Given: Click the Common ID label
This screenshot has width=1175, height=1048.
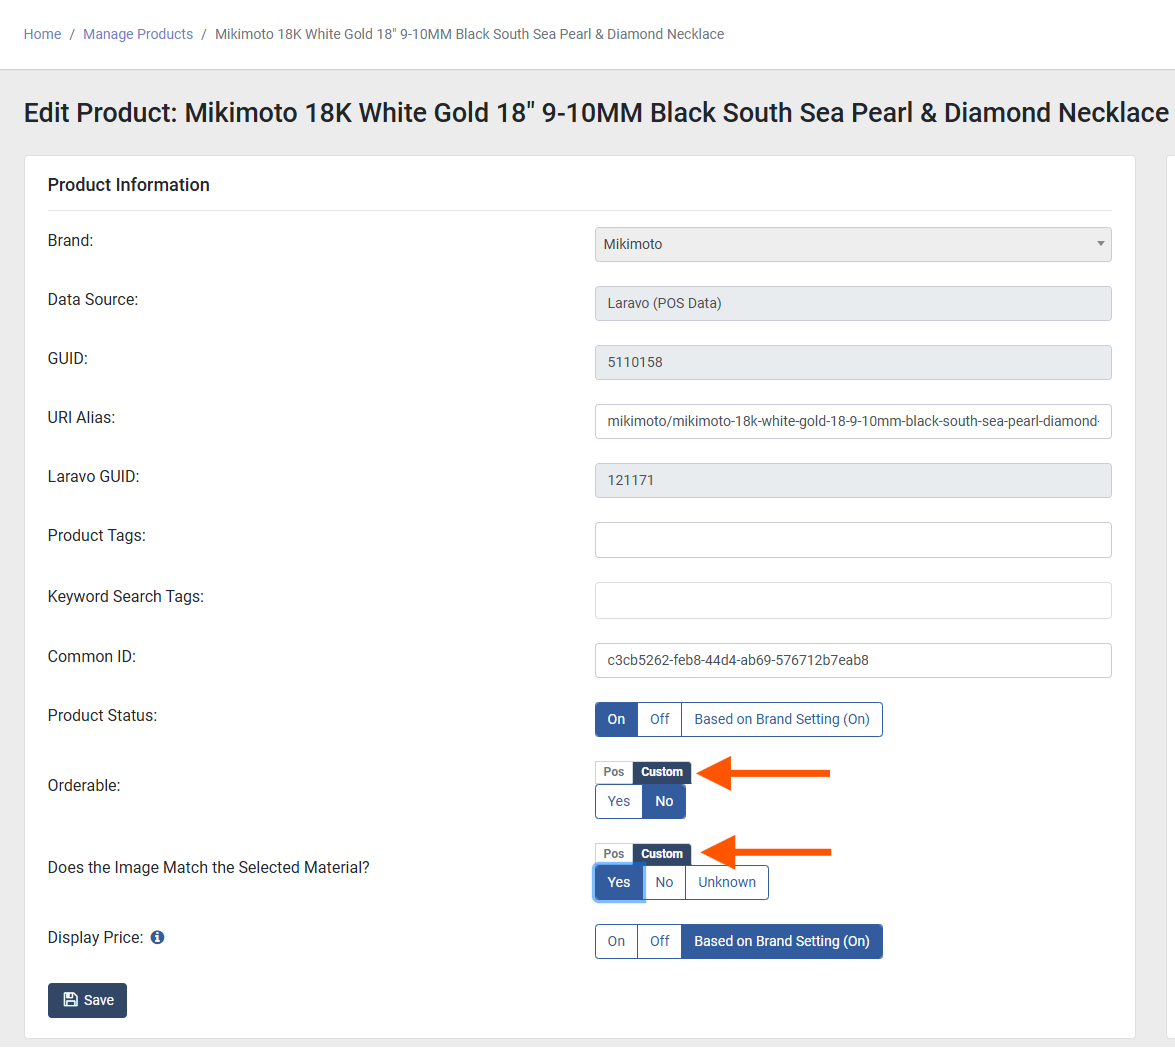Looking at the screenshot, I should point(91,656).
